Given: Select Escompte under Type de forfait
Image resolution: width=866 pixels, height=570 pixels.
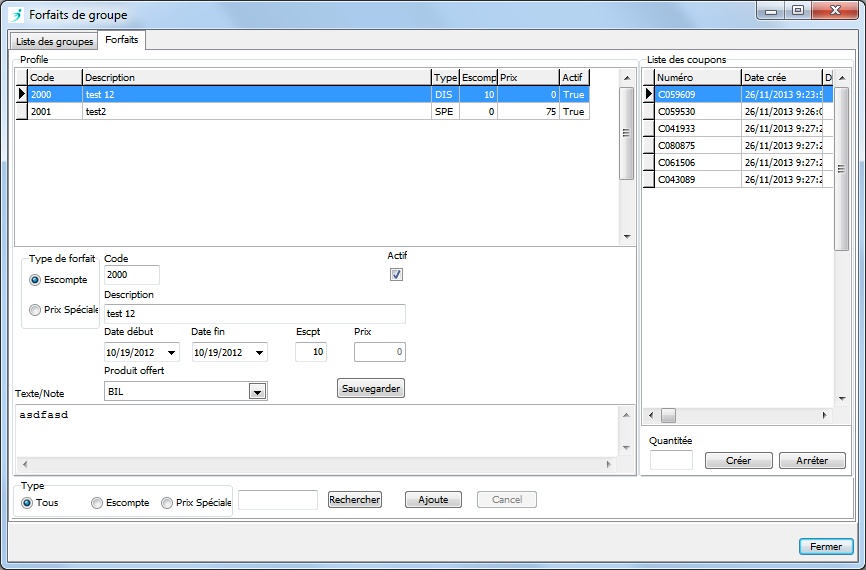Looking at the screenshot, I should tap(36, 280).
